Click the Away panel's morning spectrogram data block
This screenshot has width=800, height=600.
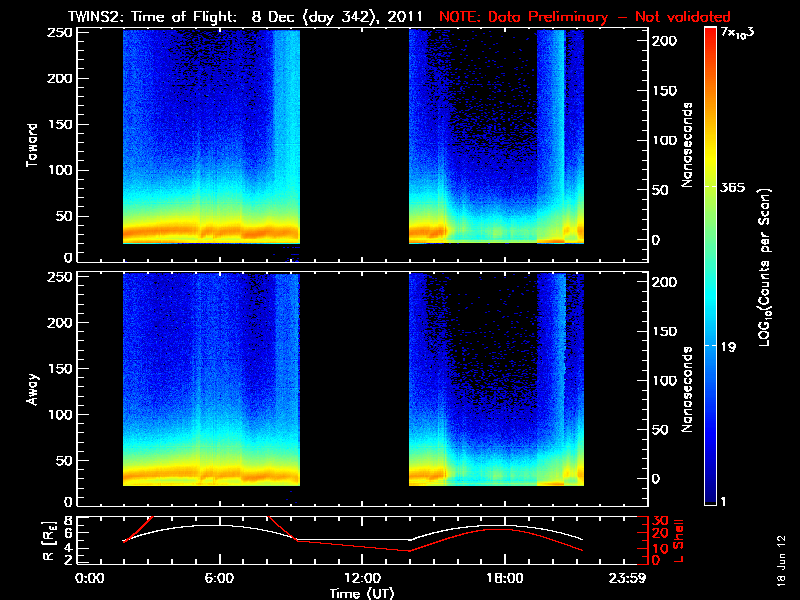[211, 380]
